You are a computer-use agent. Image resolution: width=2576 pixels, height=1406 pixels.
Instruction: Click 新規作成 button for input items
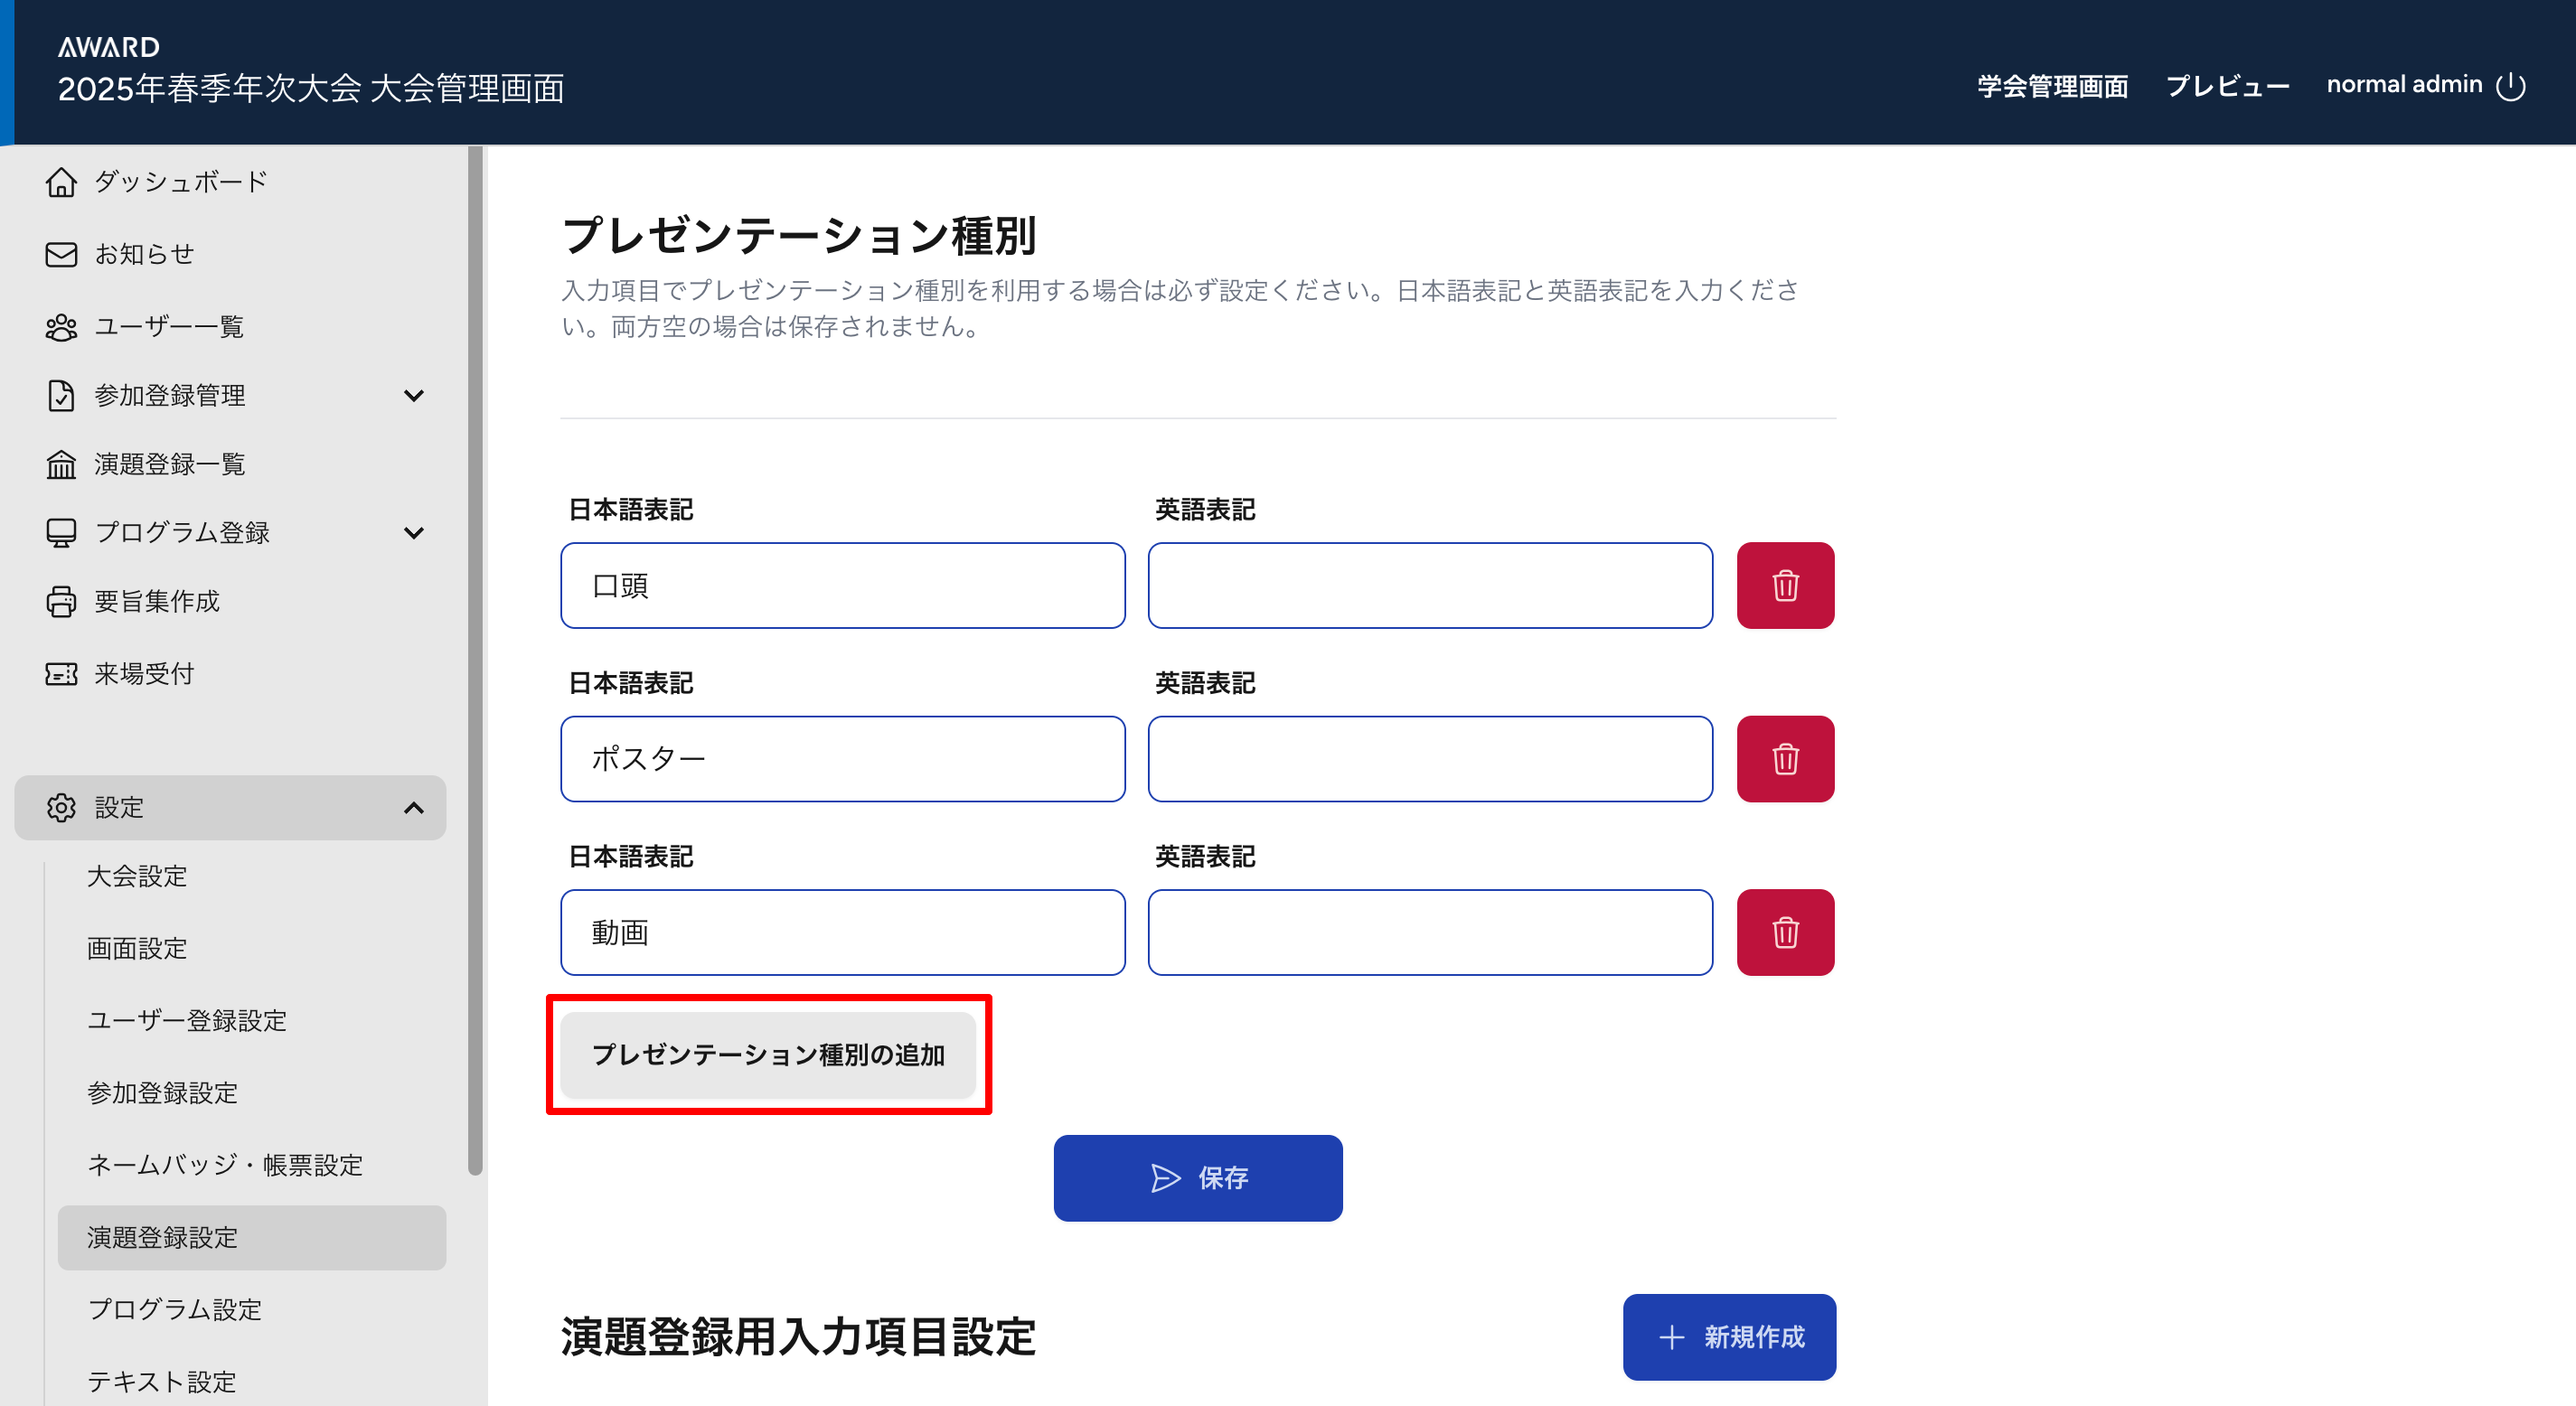(1729, 1337)
